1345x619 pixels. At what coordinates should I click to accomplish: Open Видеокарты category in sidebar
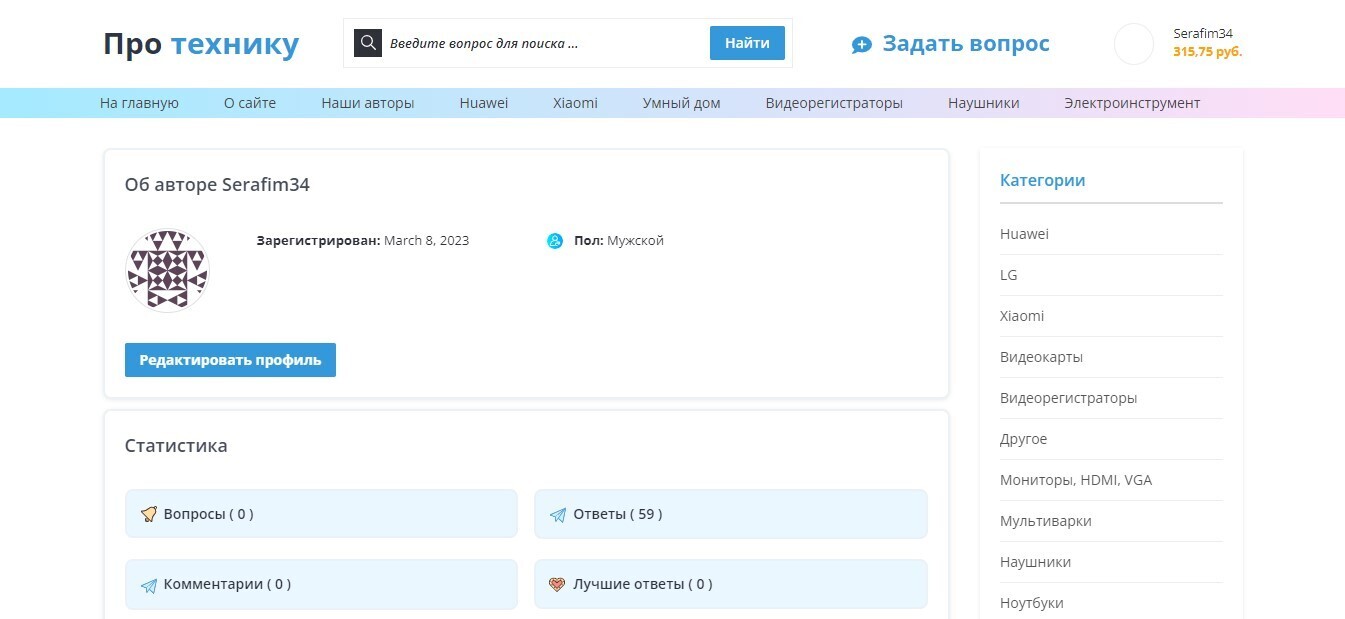[x=1041, y=357]
